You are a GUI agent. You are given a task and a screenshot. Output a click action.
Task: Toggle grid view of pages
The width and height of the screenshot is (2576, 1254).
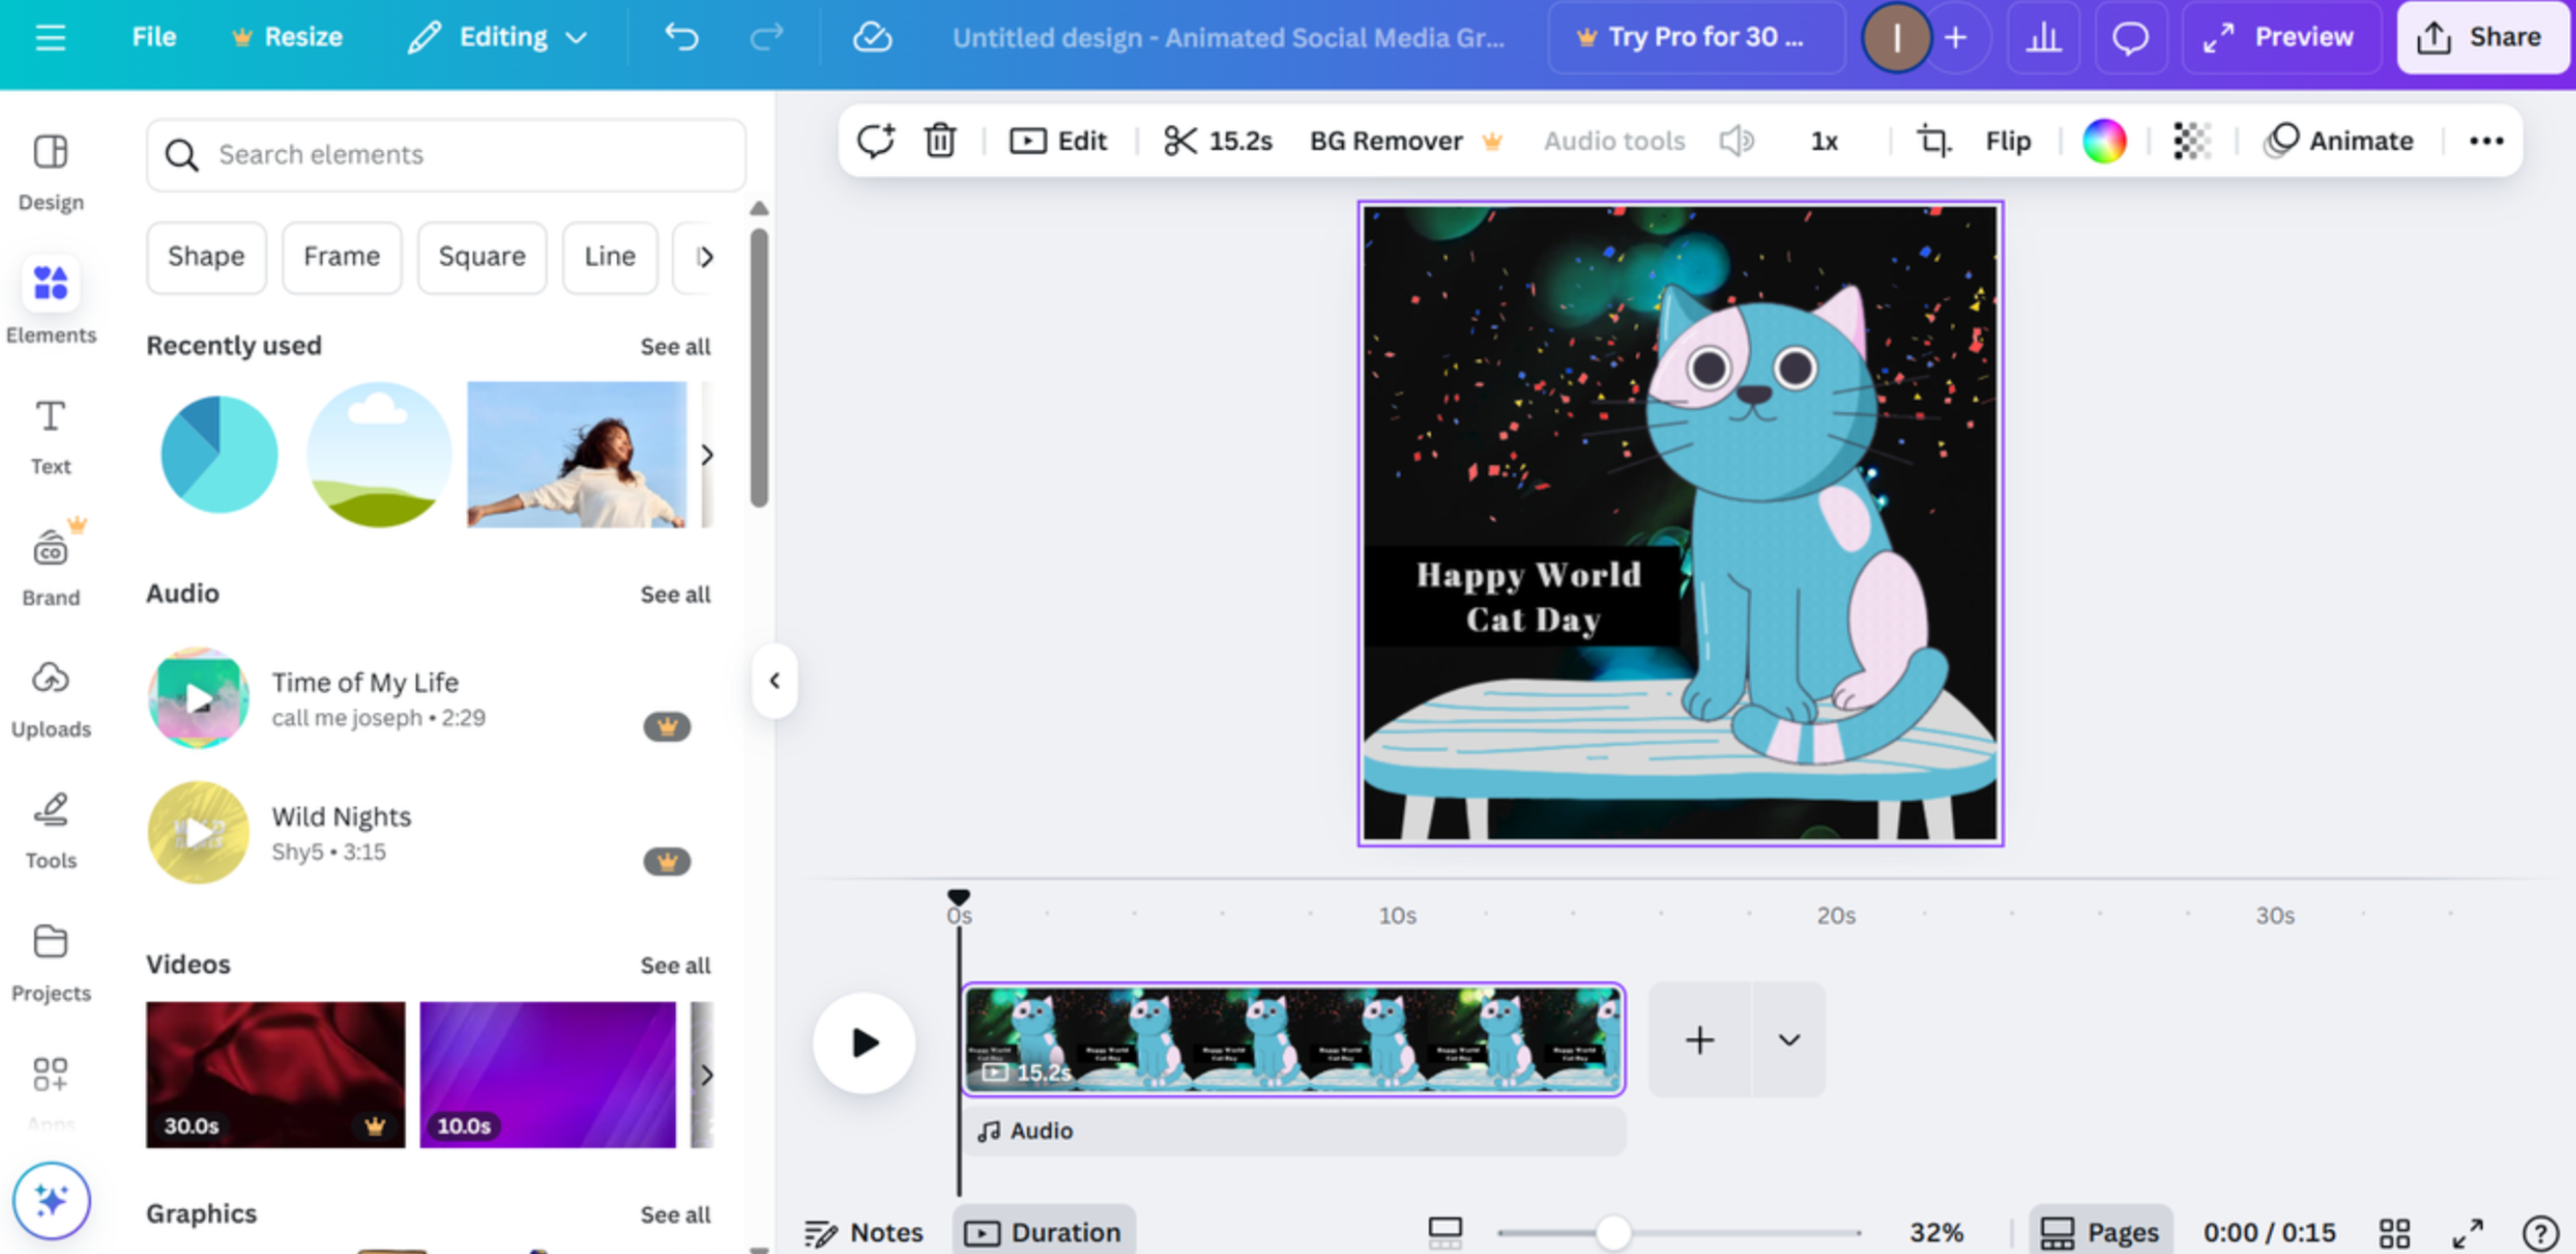(x=2394, y=1233)
